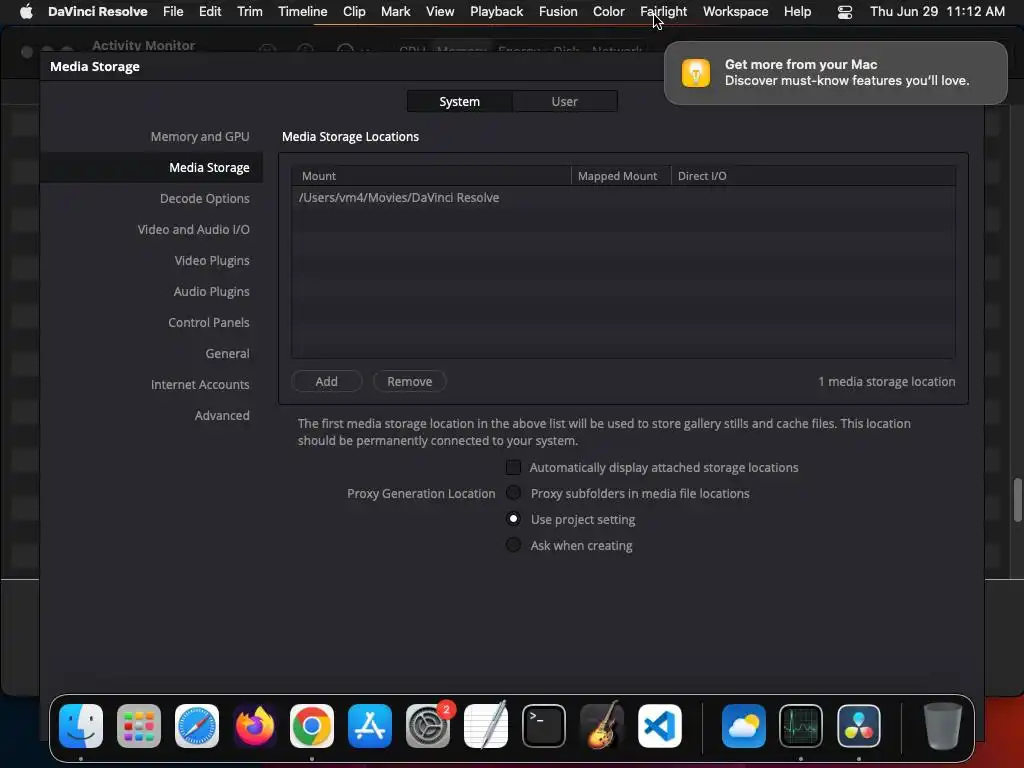Switch to the System tab
The image size is (1024, 768).
pyautogui.click(x=459, y=101)
